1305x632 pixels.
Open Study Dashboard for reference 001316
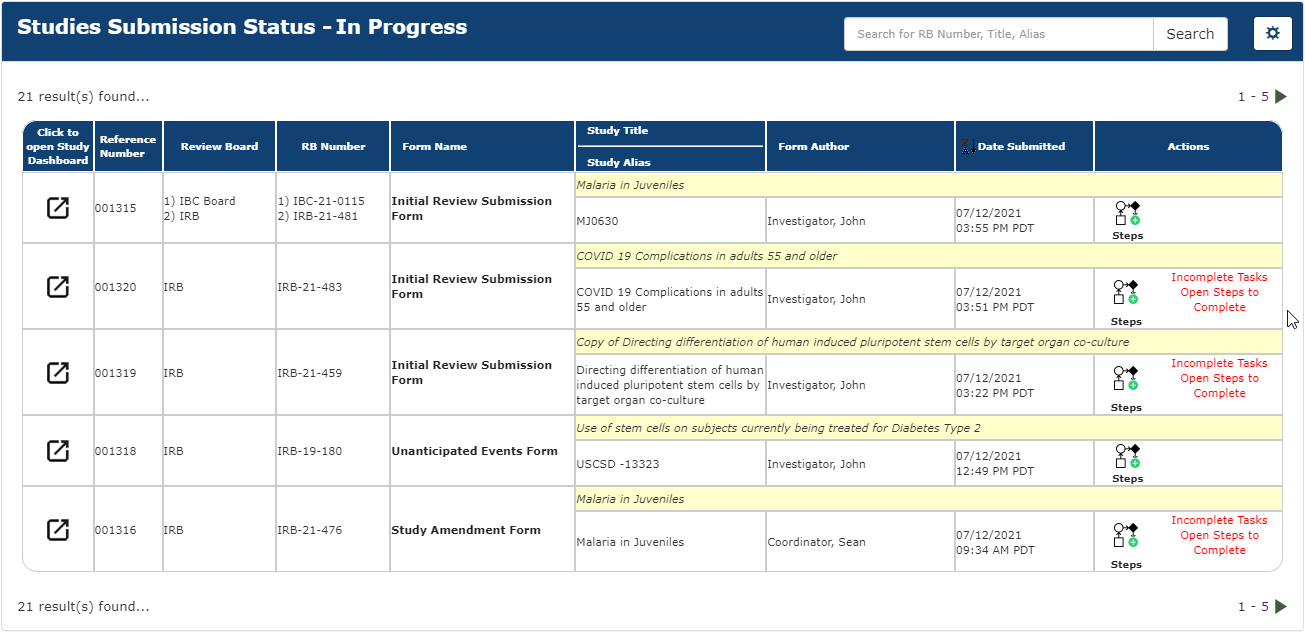tap(58, 529)
